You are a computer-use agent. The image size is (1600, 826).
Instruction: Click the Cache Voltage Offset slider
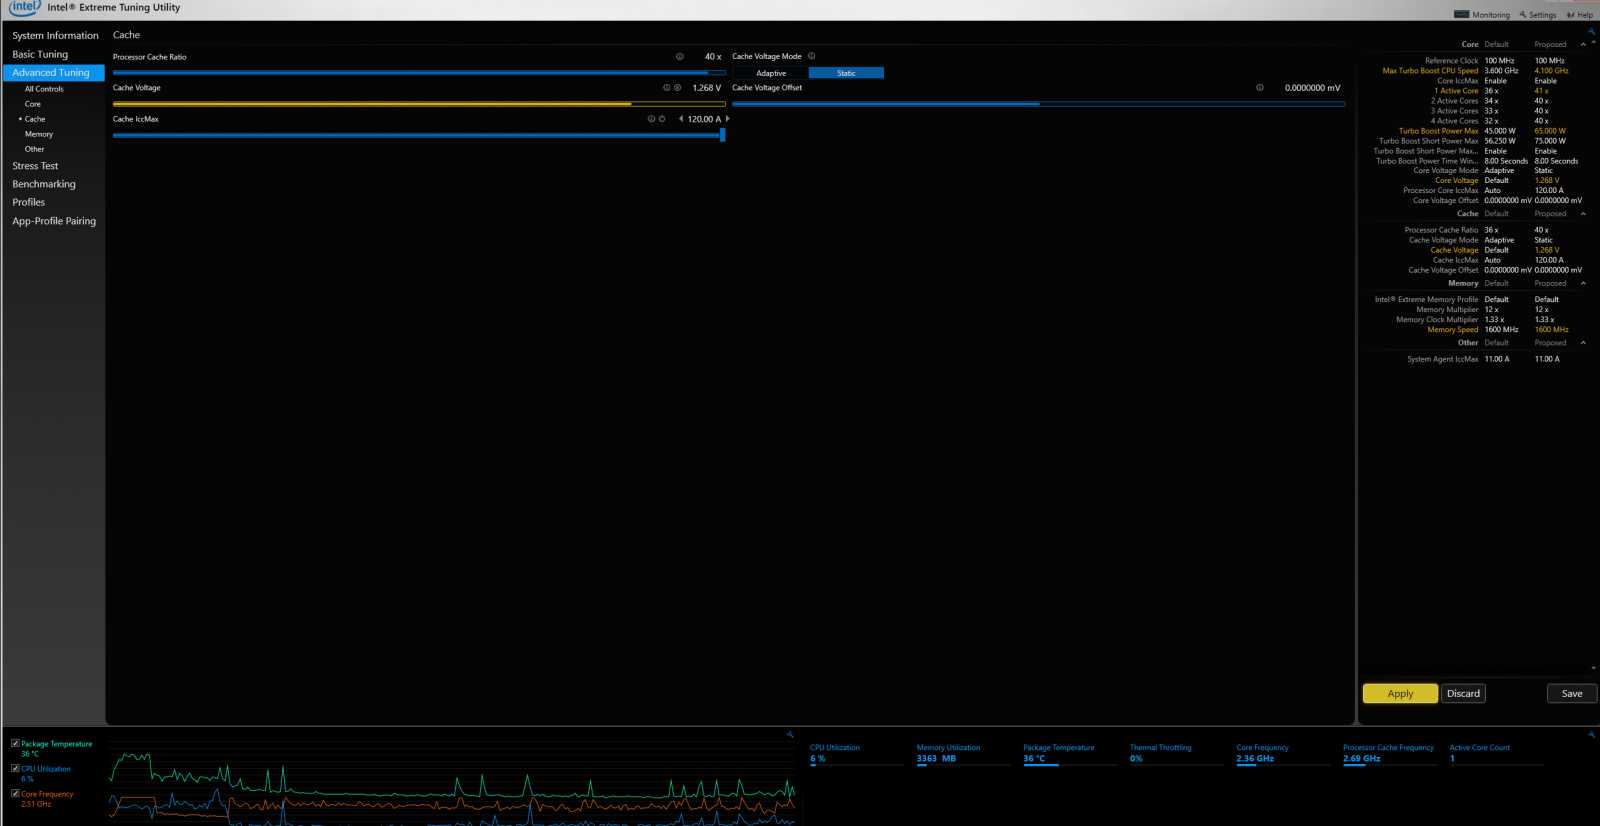coord(1038,104)
